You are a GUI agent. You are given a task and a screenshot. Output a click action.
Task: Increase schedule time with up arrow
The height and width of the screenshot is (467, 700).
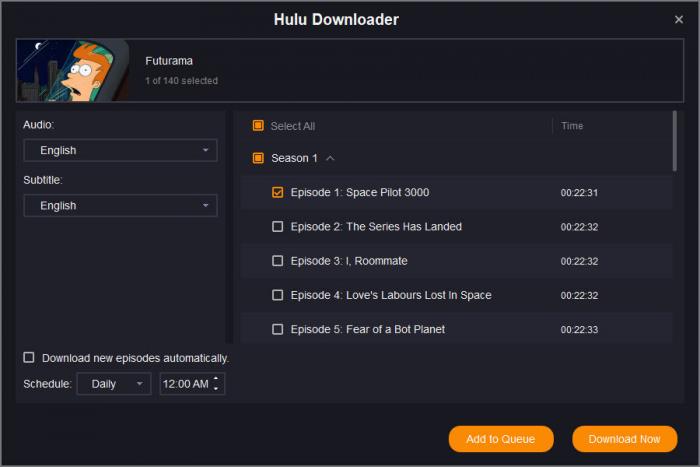click(216, 379)
